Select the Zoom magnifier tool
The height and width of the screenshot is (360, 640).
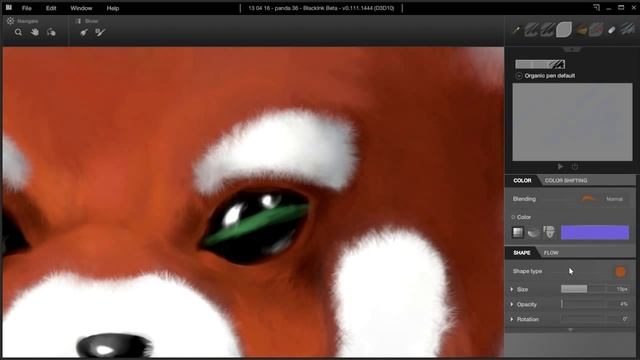(x=18, y=32)
